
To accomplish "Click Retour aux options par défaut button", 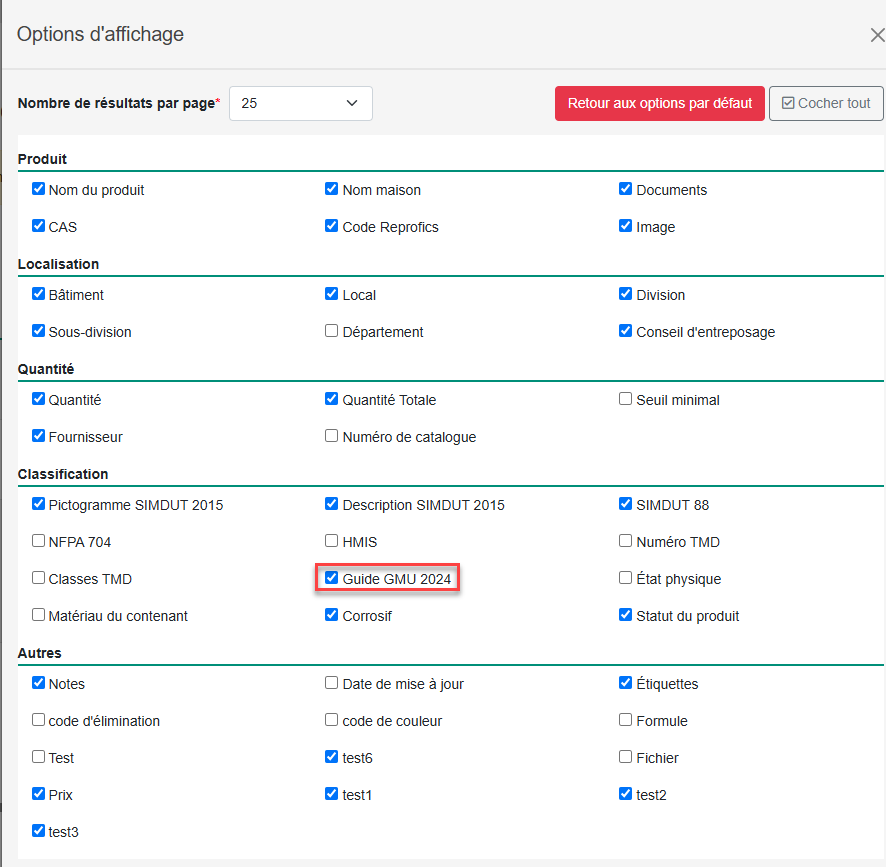I will click(659, 103).
